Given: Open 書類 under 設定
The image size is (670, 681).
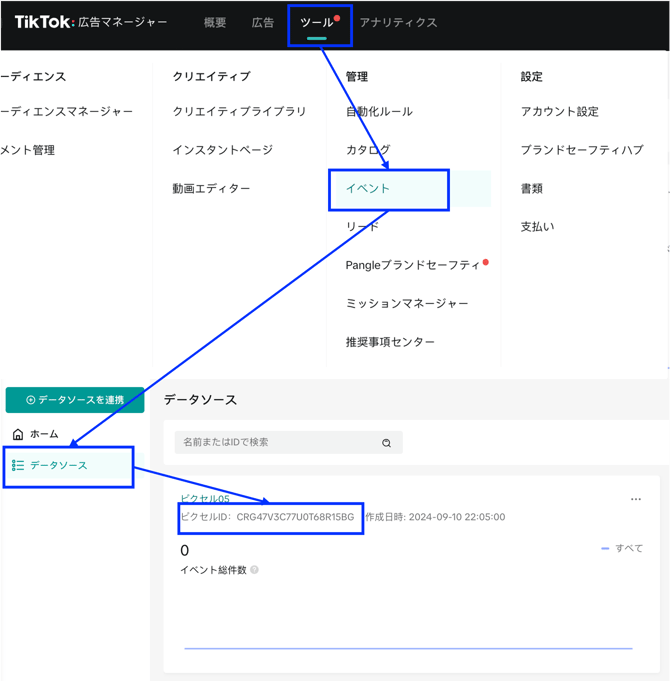Looking at the screenshot, I should 532,188.
